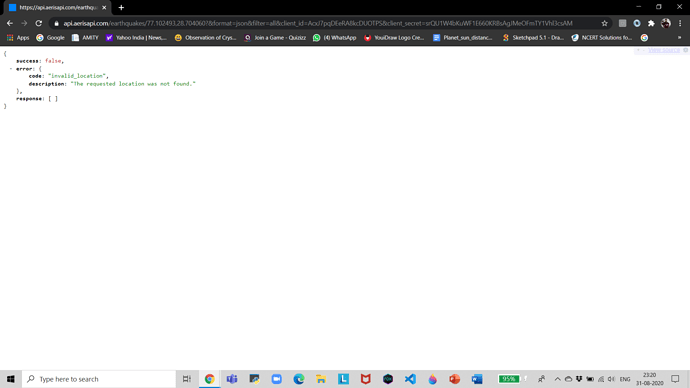This screenshot has height=388, width=690.
Task: Open Zoom from the taskbar
Action: pyautogui.click(x=276, y=379)
